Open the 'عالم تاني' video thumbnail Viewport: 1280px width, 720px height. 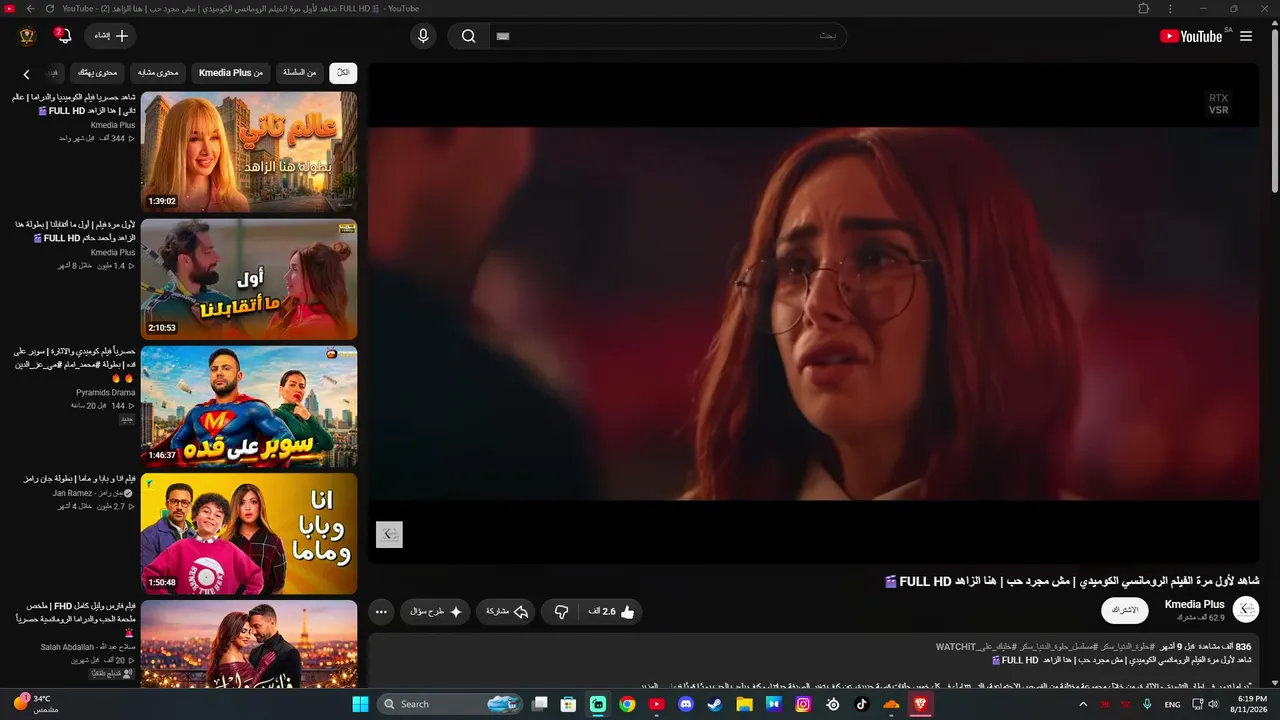tap(249, 152)
